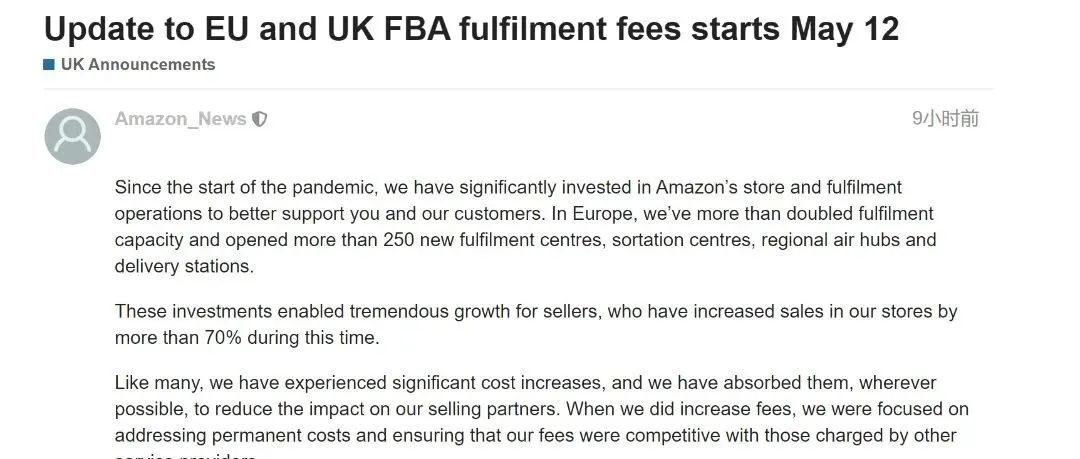Image resolution: width=1080 pixels, height=459 pixels.
Task: Click the topic title heading
Action: [471, 29]
